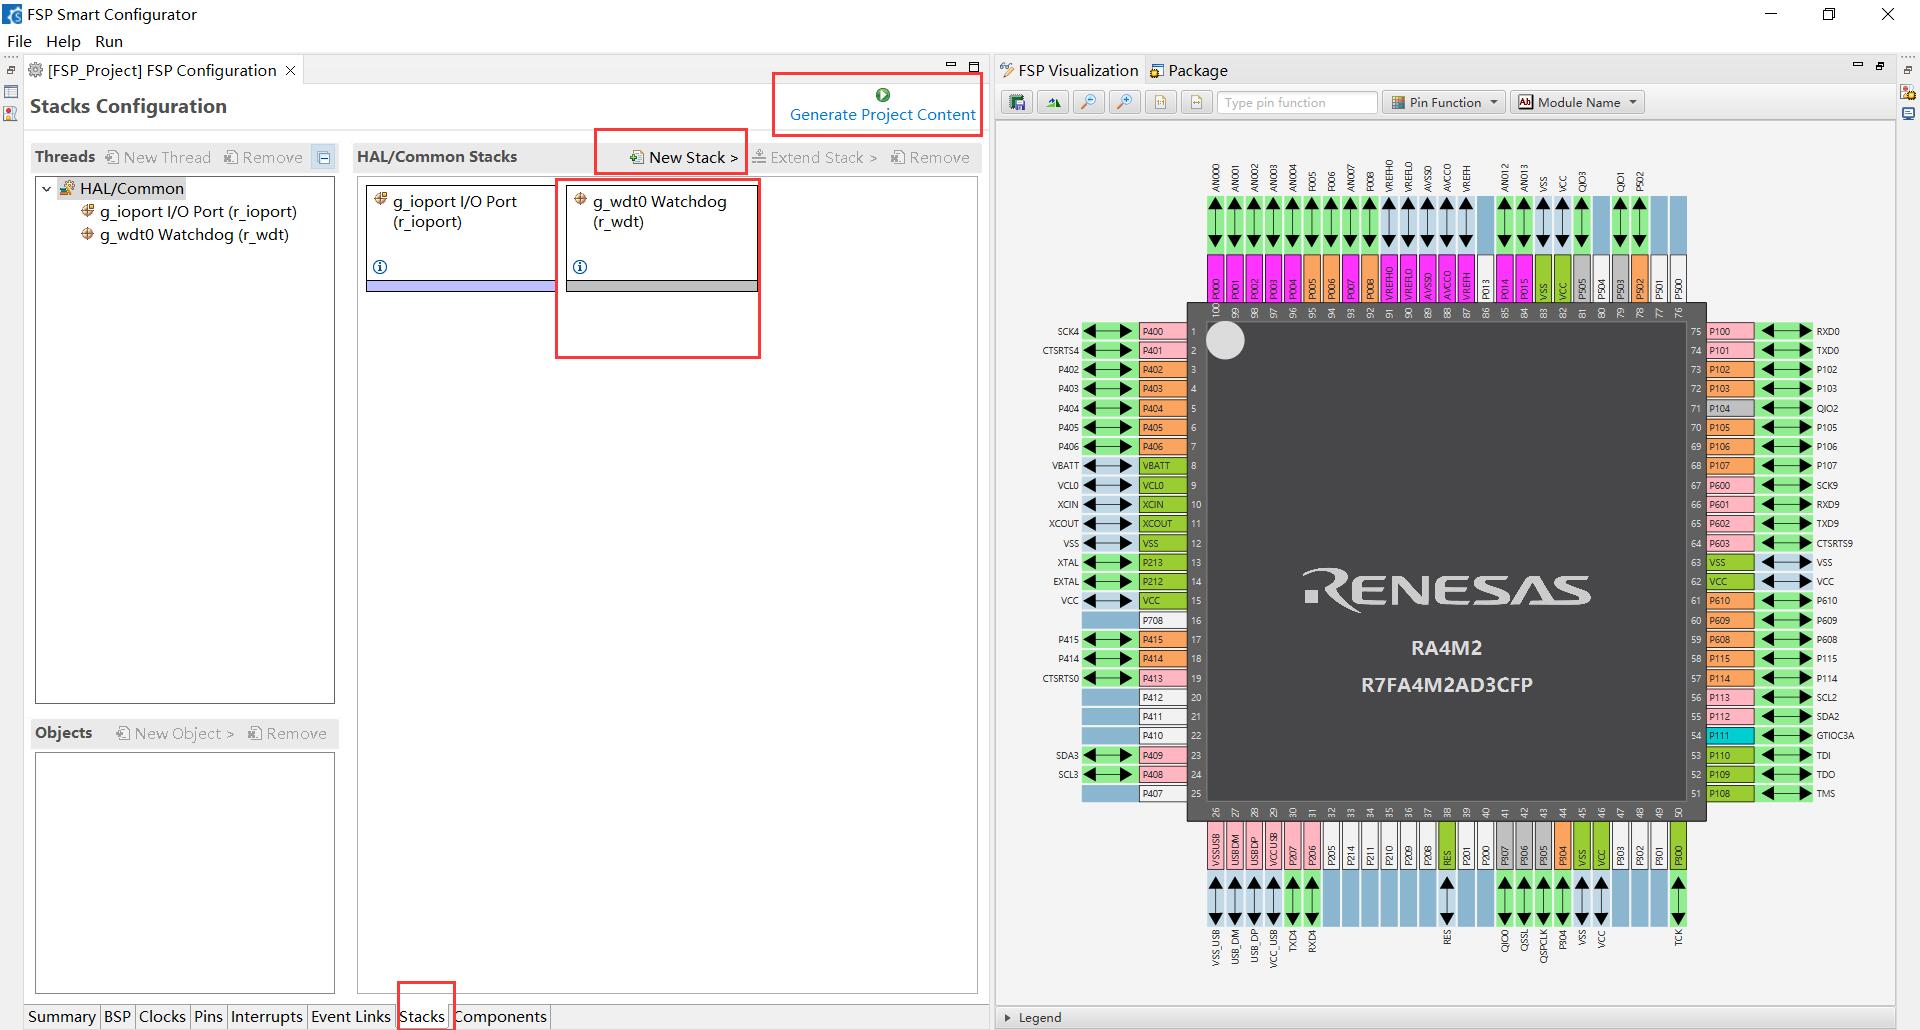This screenshot has height=1030, width=1920.
Task: Open the third left sidebar view icon
Action: click(11, 114)
